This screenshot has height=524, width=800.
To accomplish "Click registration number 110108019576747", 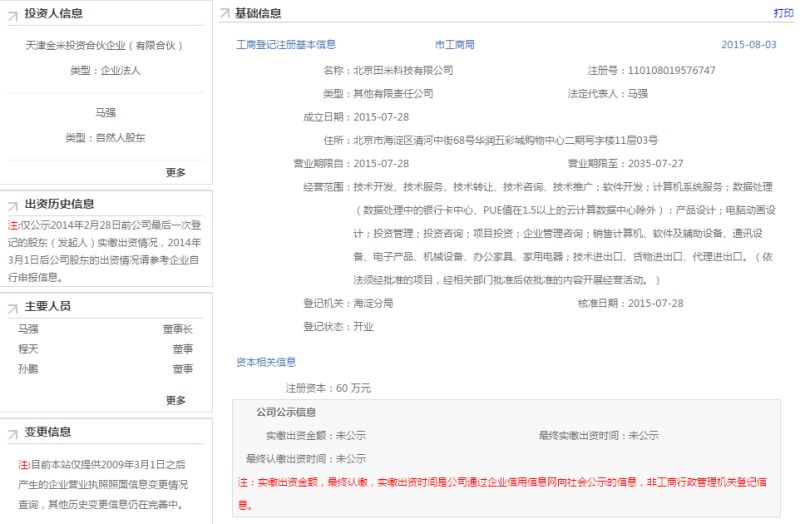I will [x=671, y=70].
